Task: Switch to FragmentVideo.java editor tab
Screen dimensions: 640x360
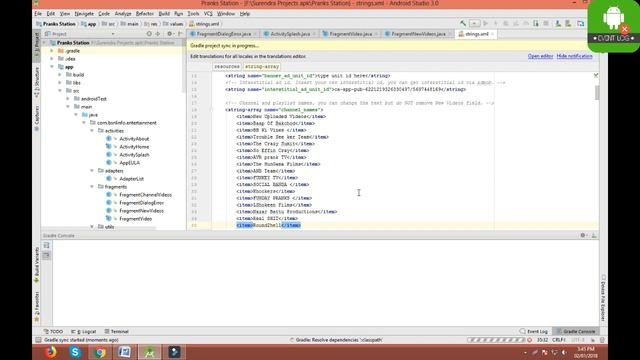Action: pos(350,34)
